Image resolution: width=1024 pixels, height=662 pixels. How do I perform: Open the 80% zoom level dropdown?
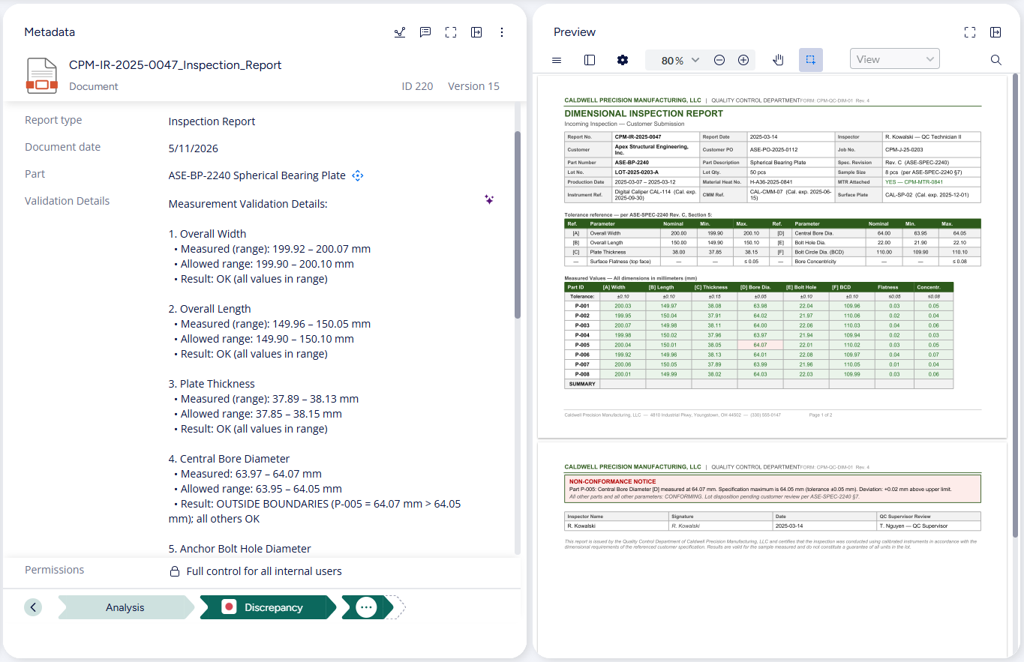[x=680, y=60]
